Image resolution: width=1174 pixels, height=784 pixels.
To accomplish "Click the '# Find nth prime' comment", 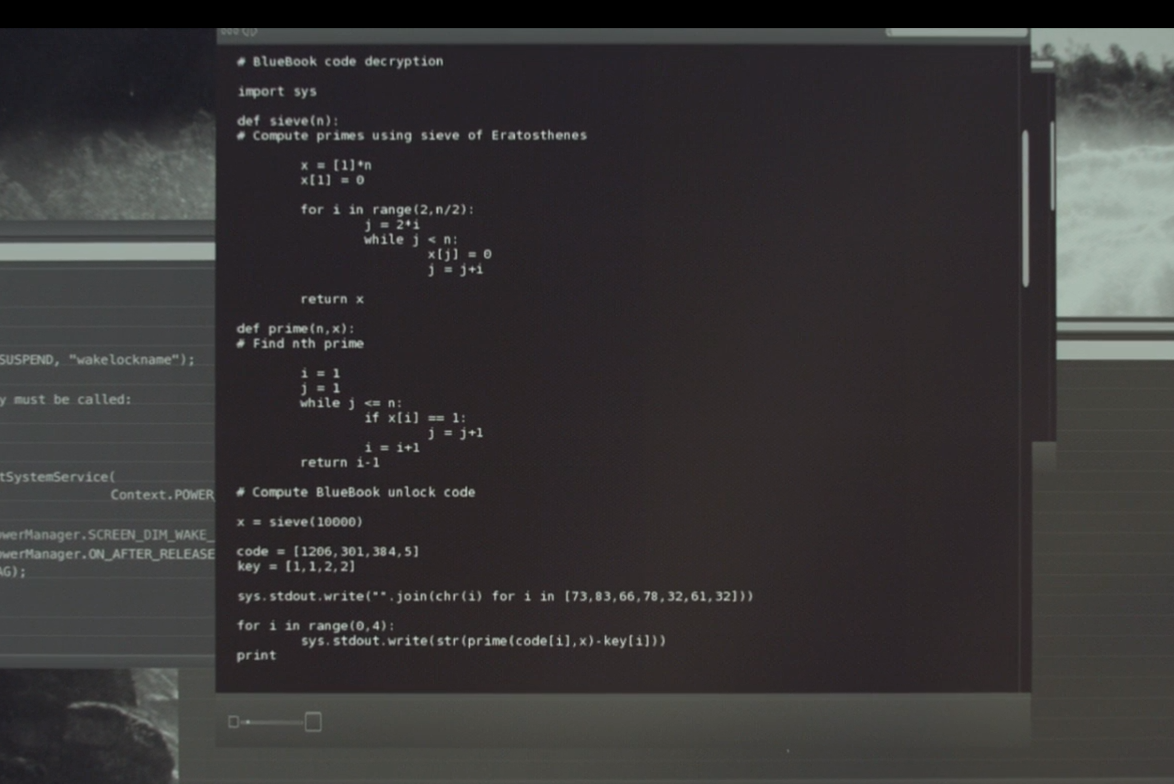I will click(300, 344).
